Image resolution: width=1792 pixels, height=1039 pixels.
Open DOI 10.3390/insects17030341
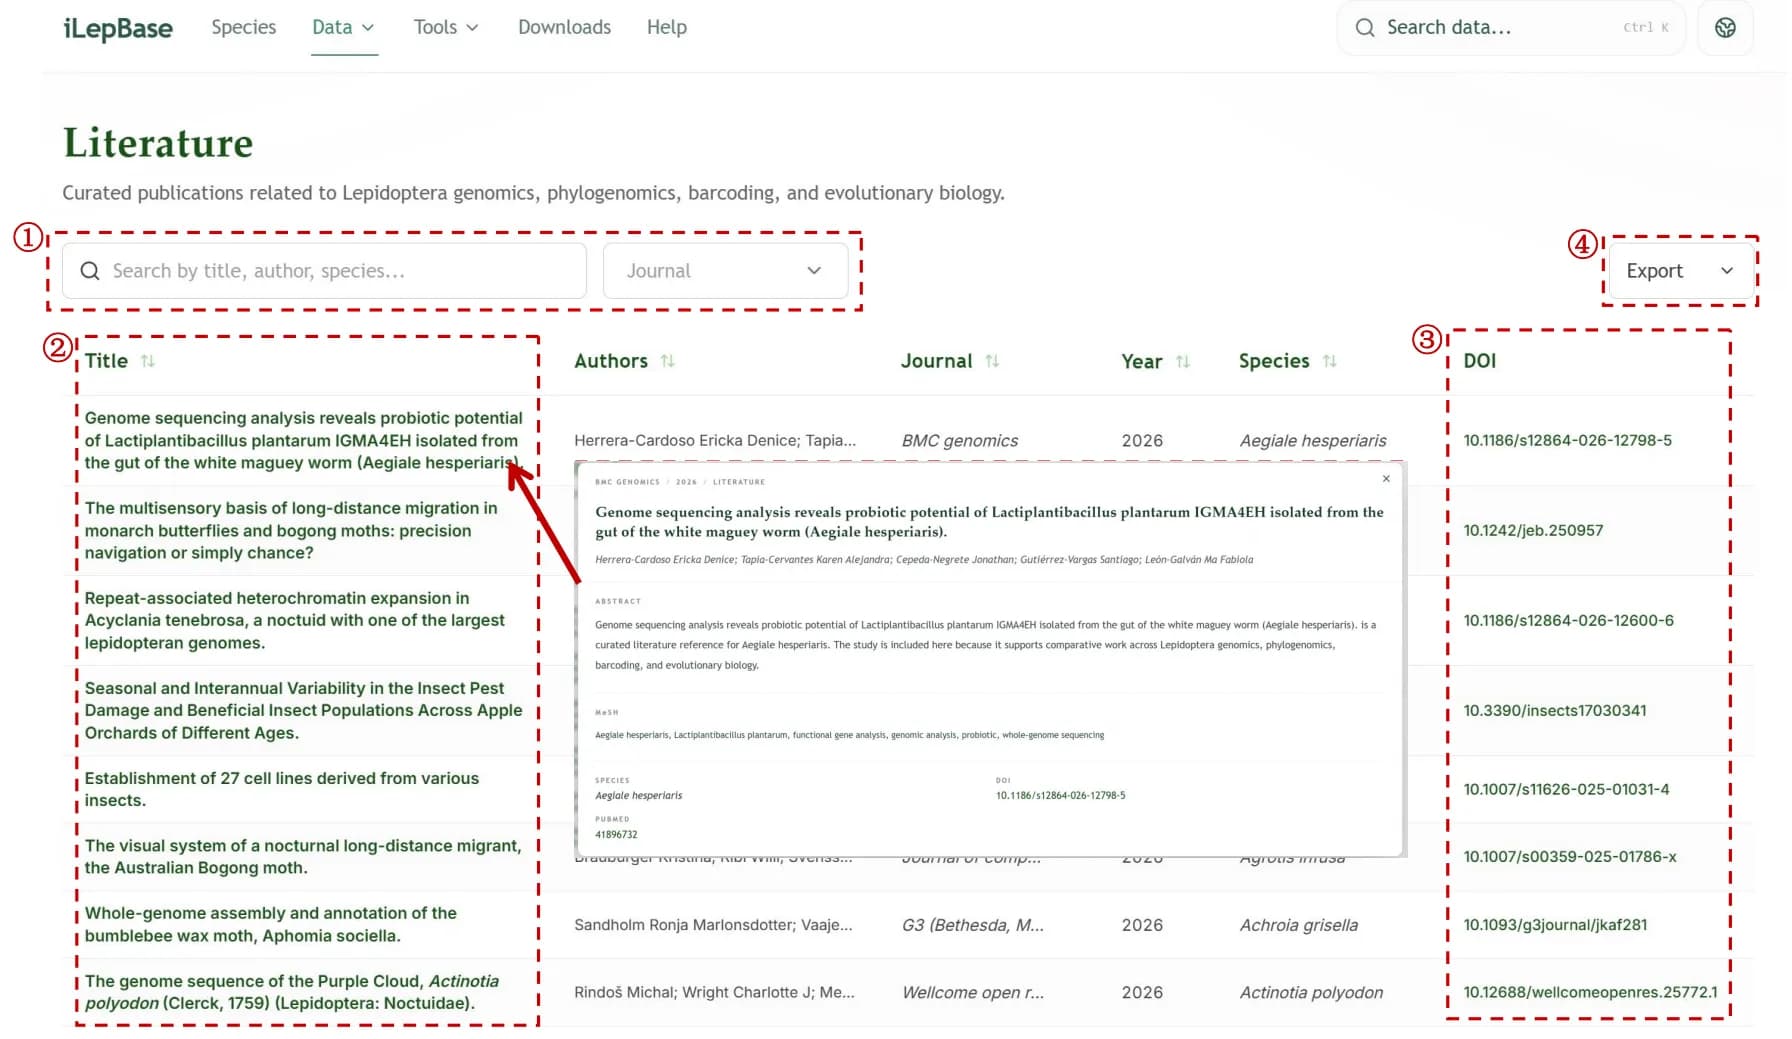coord(1554,710)
